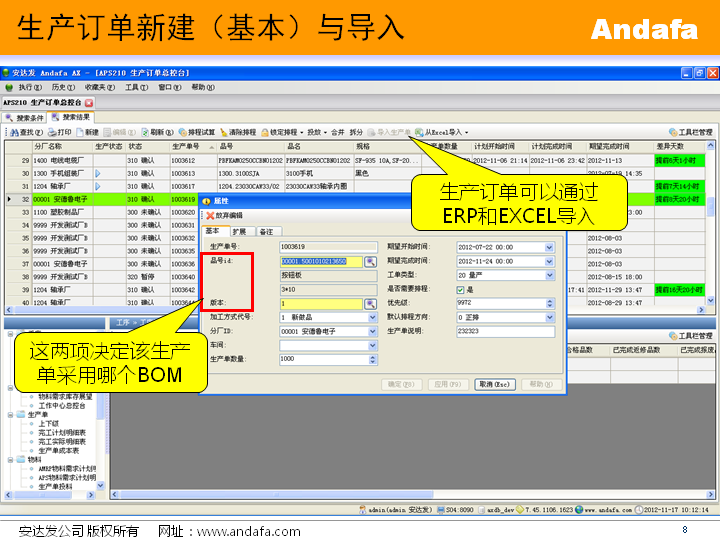Adjust the 生产单数量 spinner arrows
The height and width of the screenshot is (540, 720).
point(372,359)
